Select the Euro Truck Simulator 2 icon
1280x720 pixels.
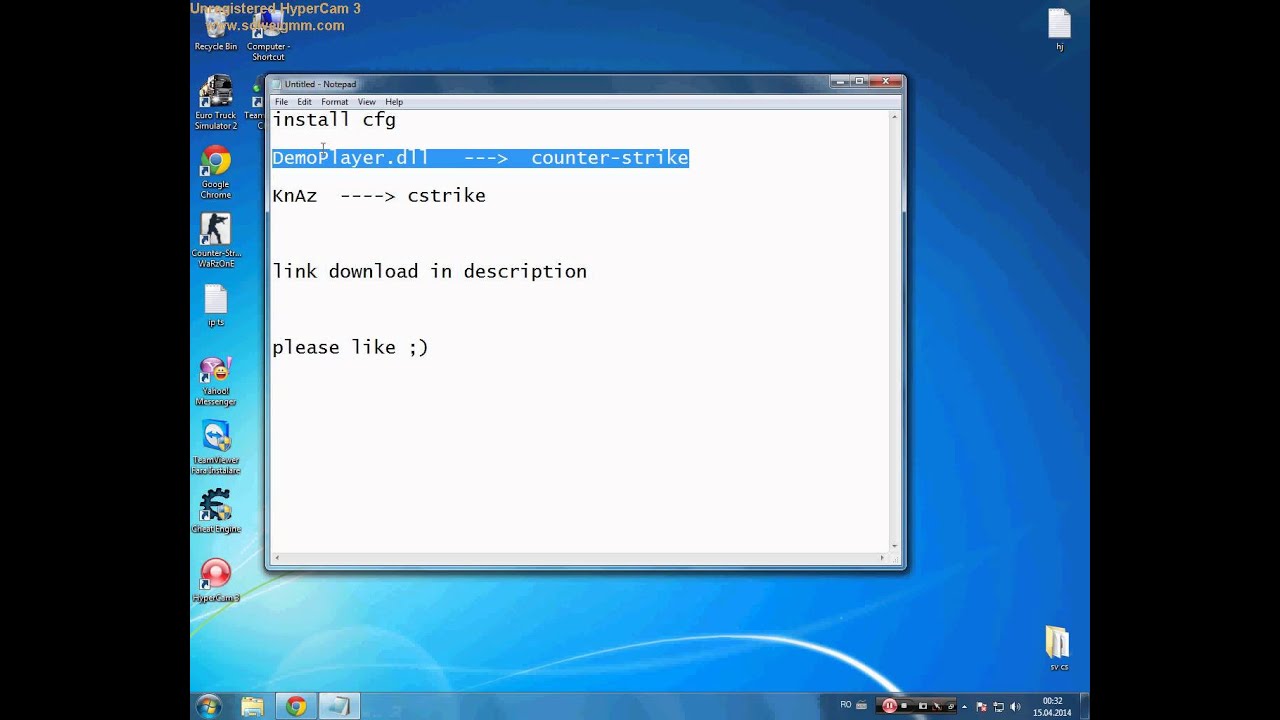click(x=216, y=103)
